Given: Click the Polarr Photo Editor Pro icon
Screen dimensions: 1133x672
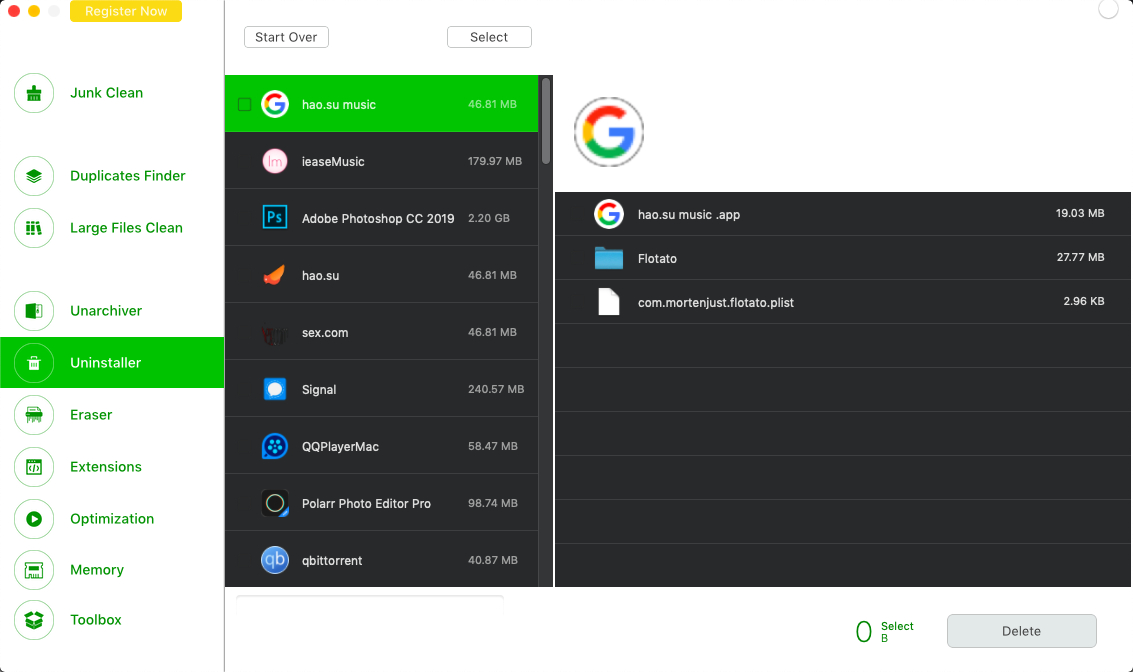Looking at the screenshot, I should point(275,503).
